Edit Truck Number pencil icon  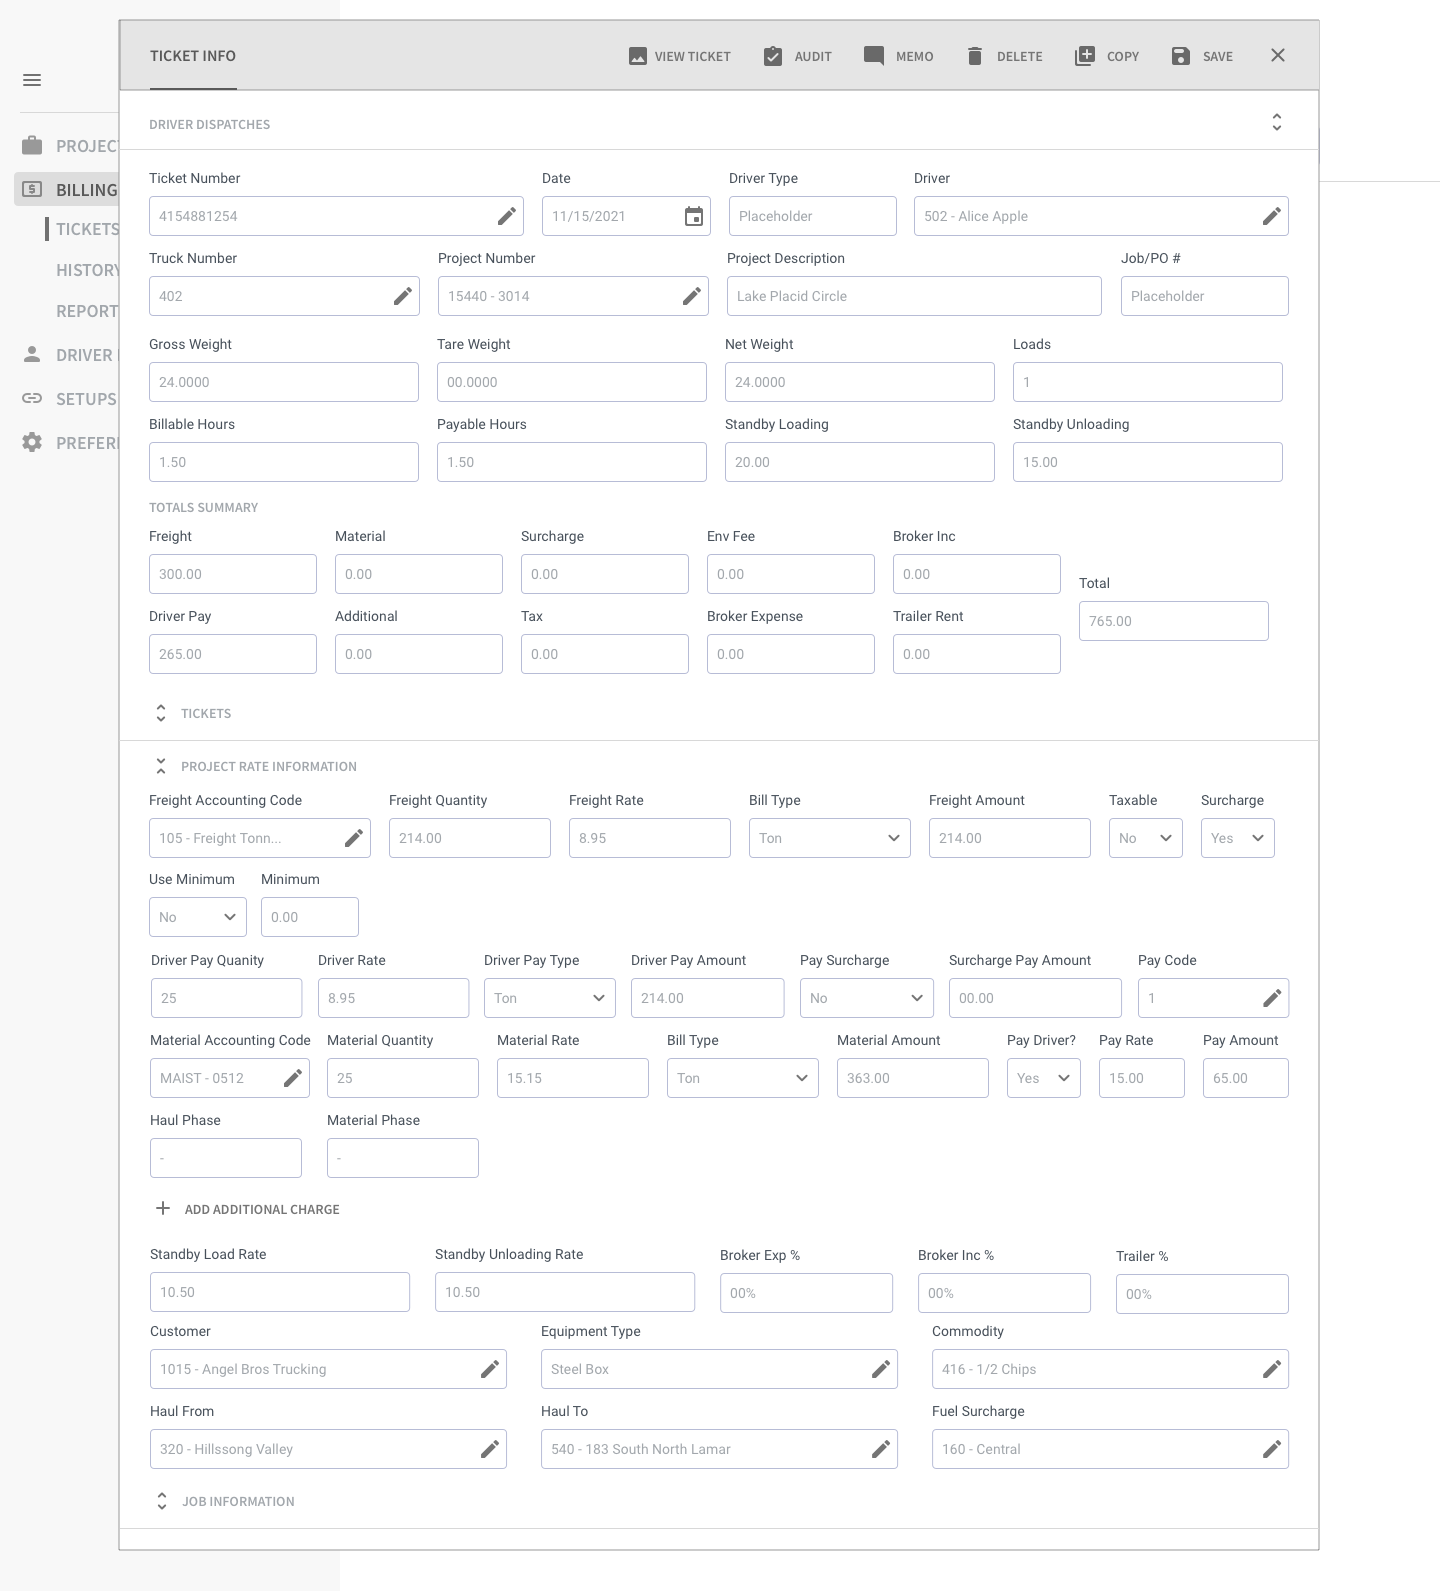pyautogui.click(x=403, y=296)
